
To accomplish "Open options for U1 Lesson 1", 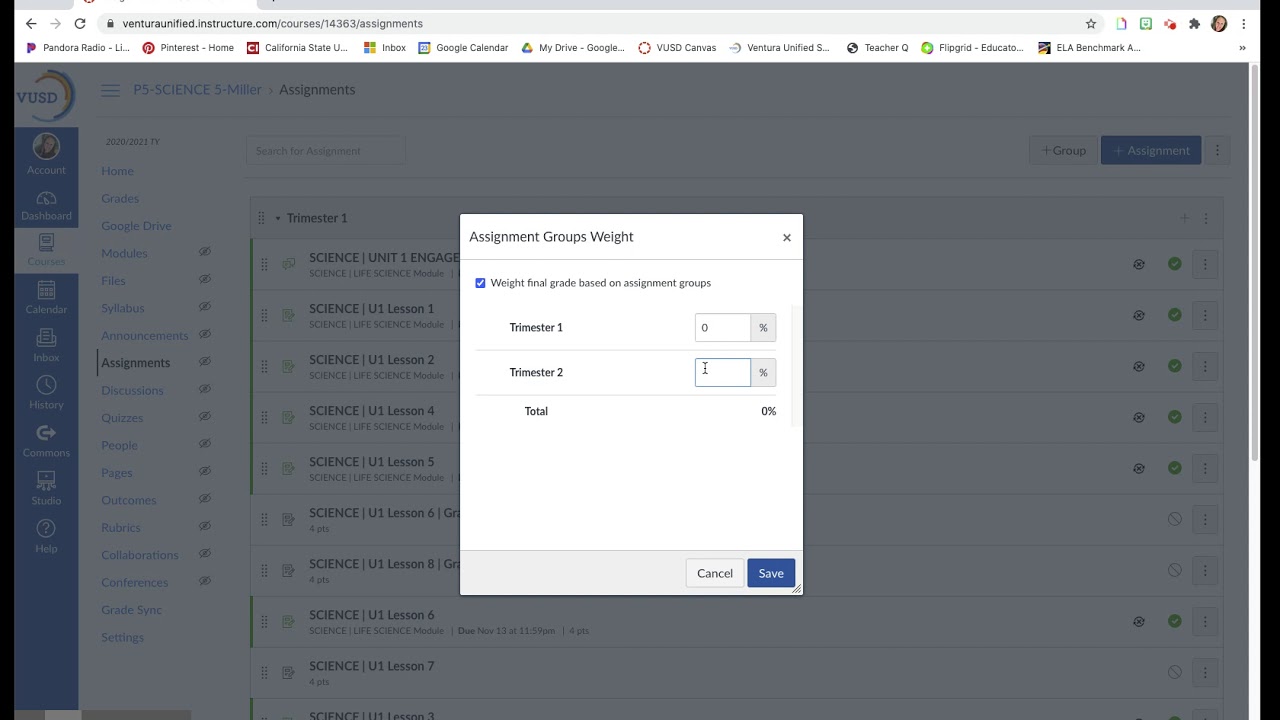I will pos(1205,316).
